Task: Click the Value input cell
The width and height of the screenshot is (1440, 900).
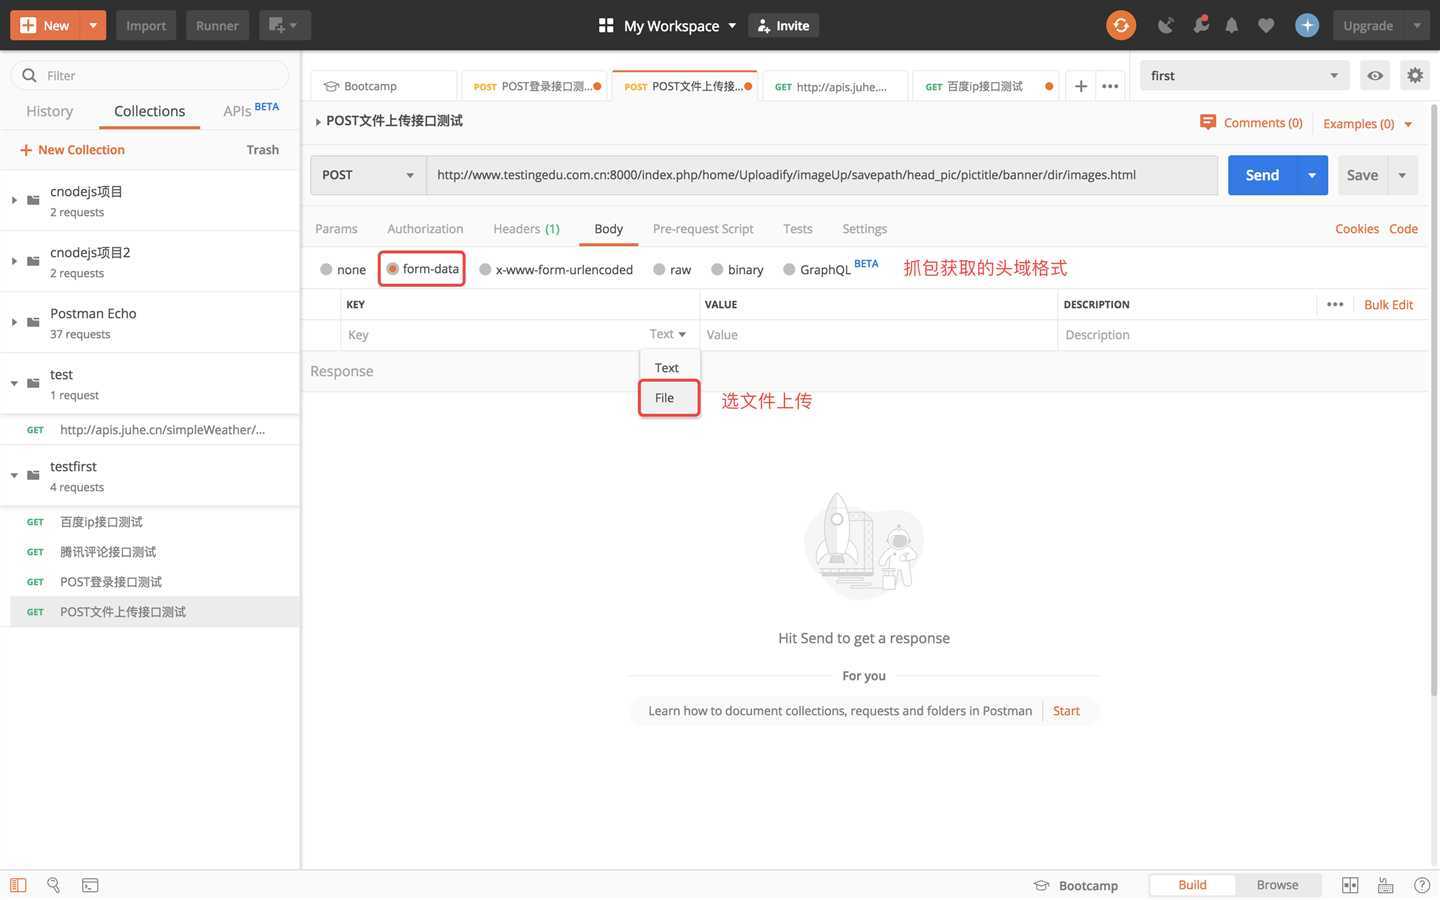Action: 878,335
